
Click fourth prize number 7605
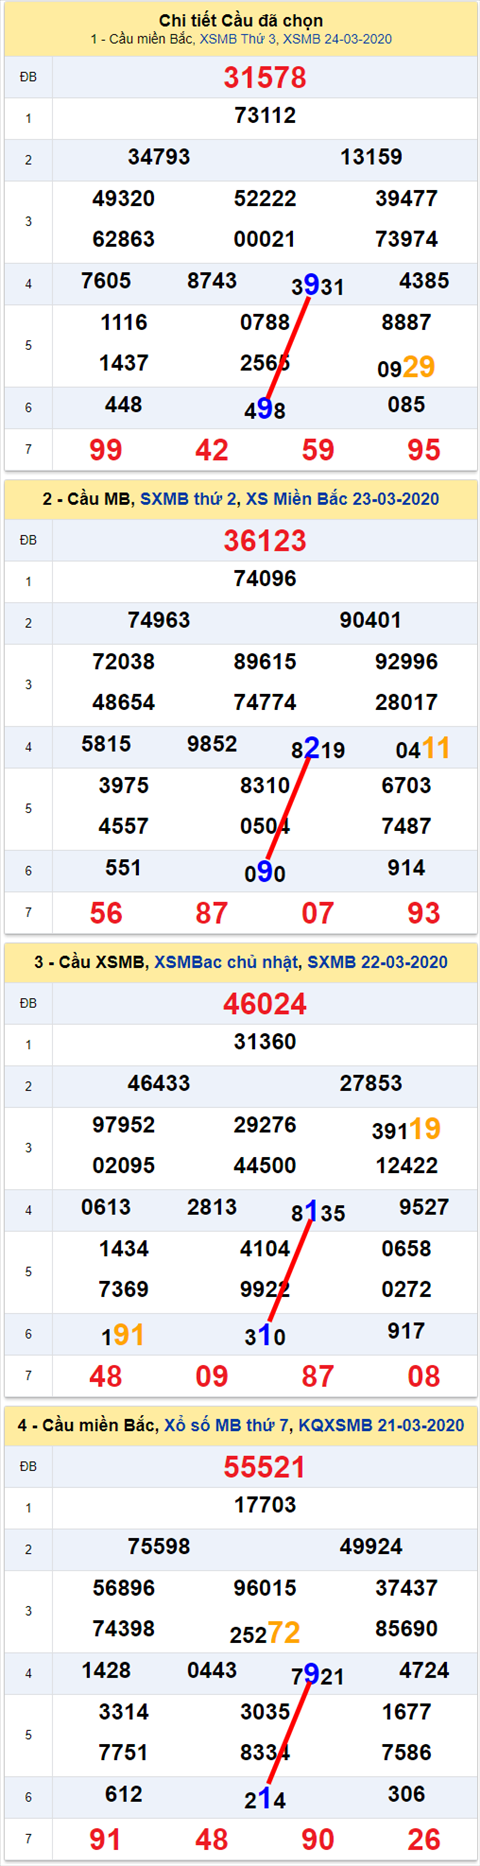pyautogui.click(x=106, y=281)
